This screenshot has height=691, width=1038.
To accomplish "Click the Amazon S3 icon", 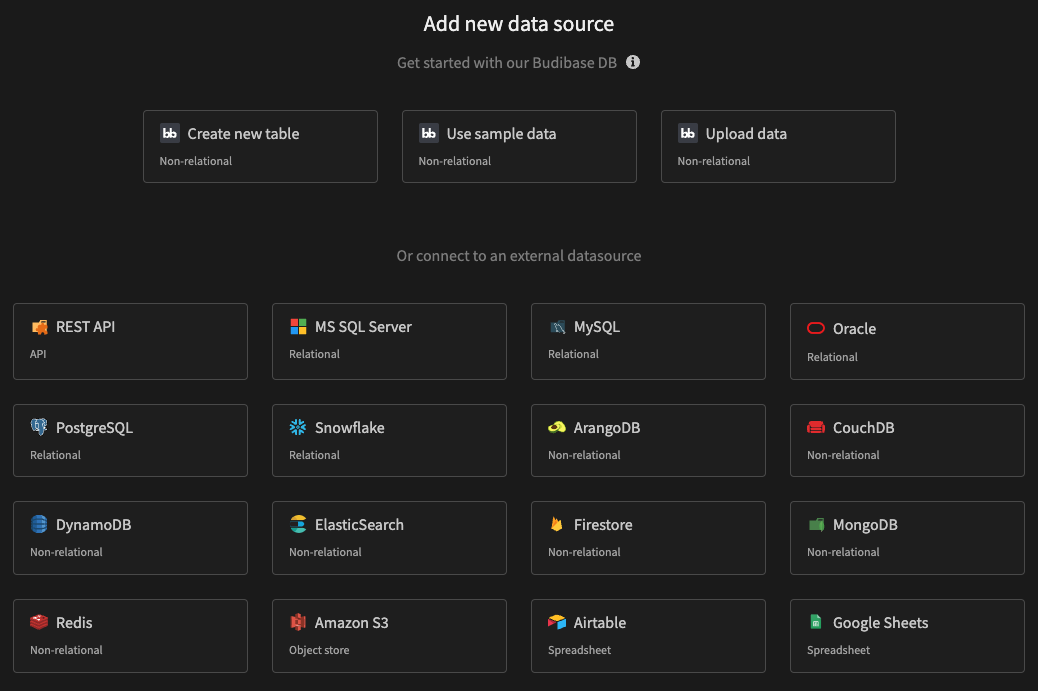I will (298, 622).
